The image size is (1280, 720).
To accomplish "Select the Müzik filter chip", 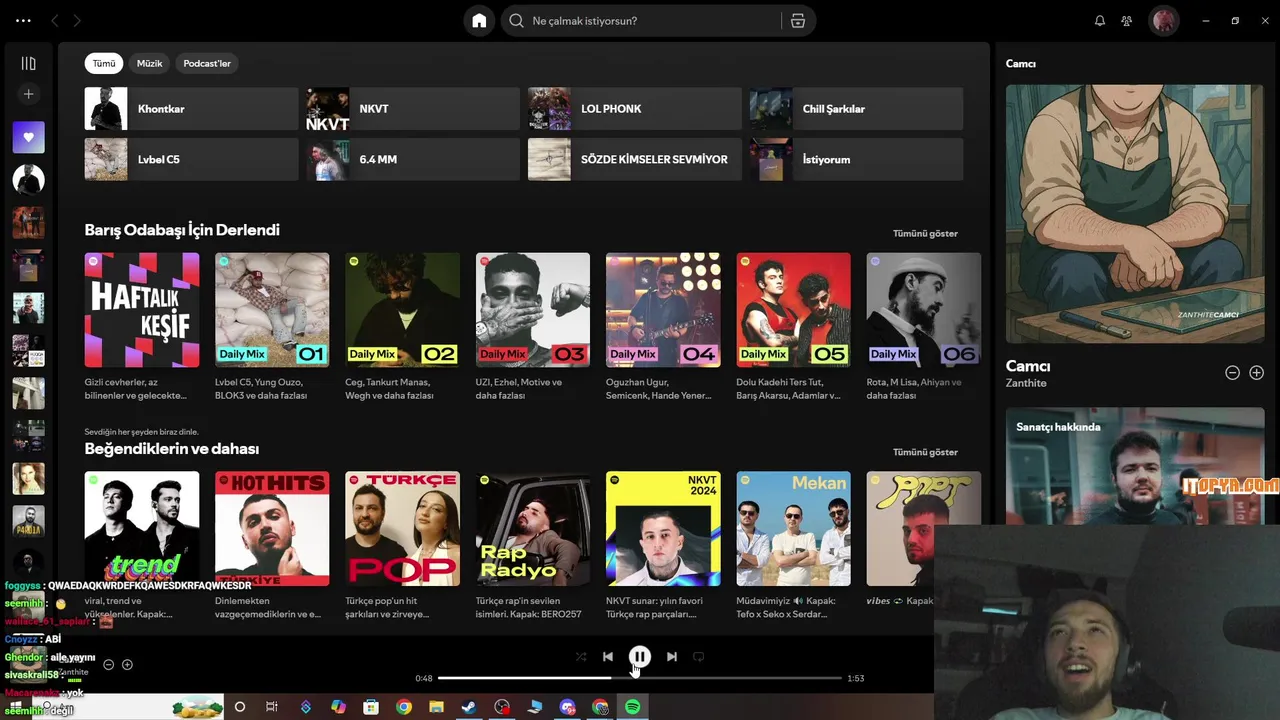I will [x=149, y=63].
